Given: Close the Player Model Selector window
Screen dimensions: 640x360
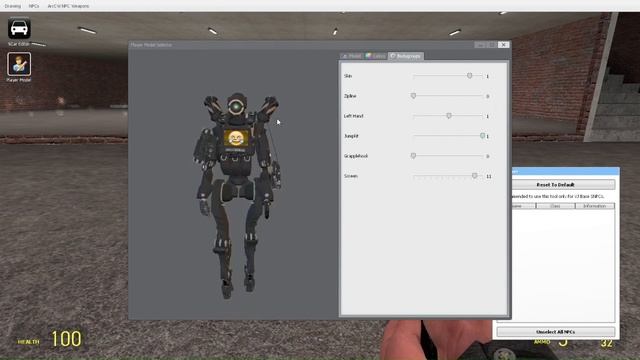Looking at the screenshot, I should [503, 45].
